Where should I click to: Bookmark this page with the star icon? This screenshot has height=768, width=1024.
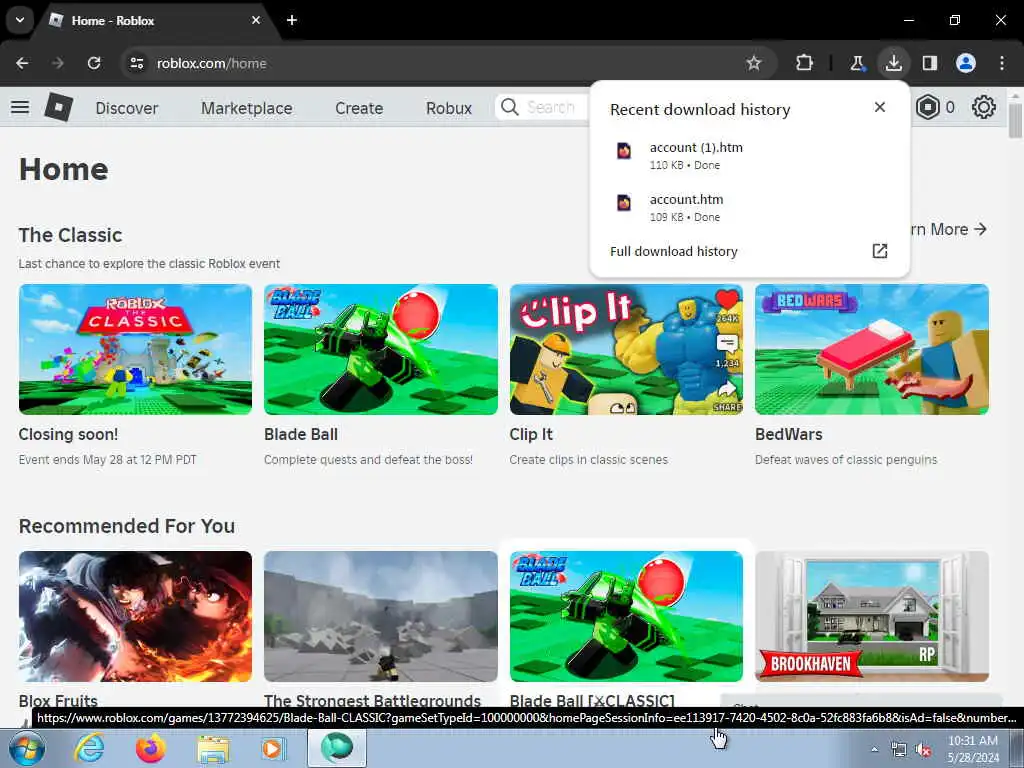coord(754,63)
